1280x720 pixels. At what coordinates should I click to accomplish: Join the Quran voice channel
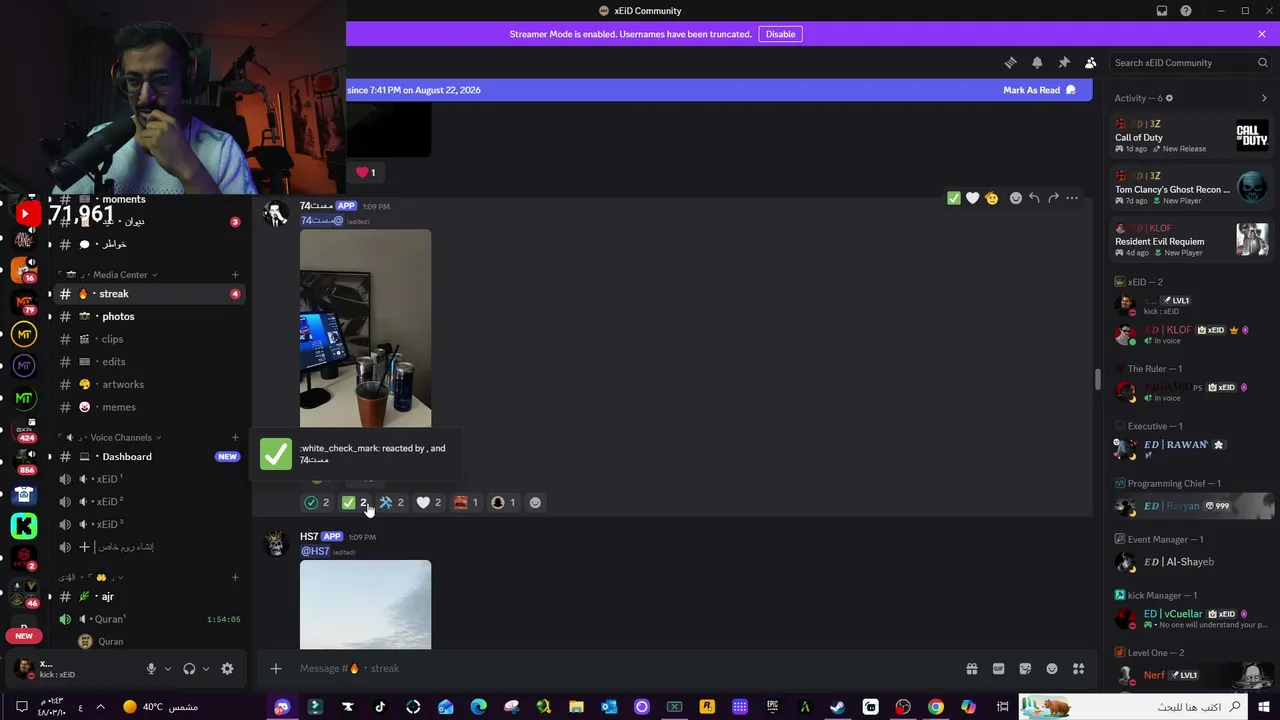click(150, 619)
